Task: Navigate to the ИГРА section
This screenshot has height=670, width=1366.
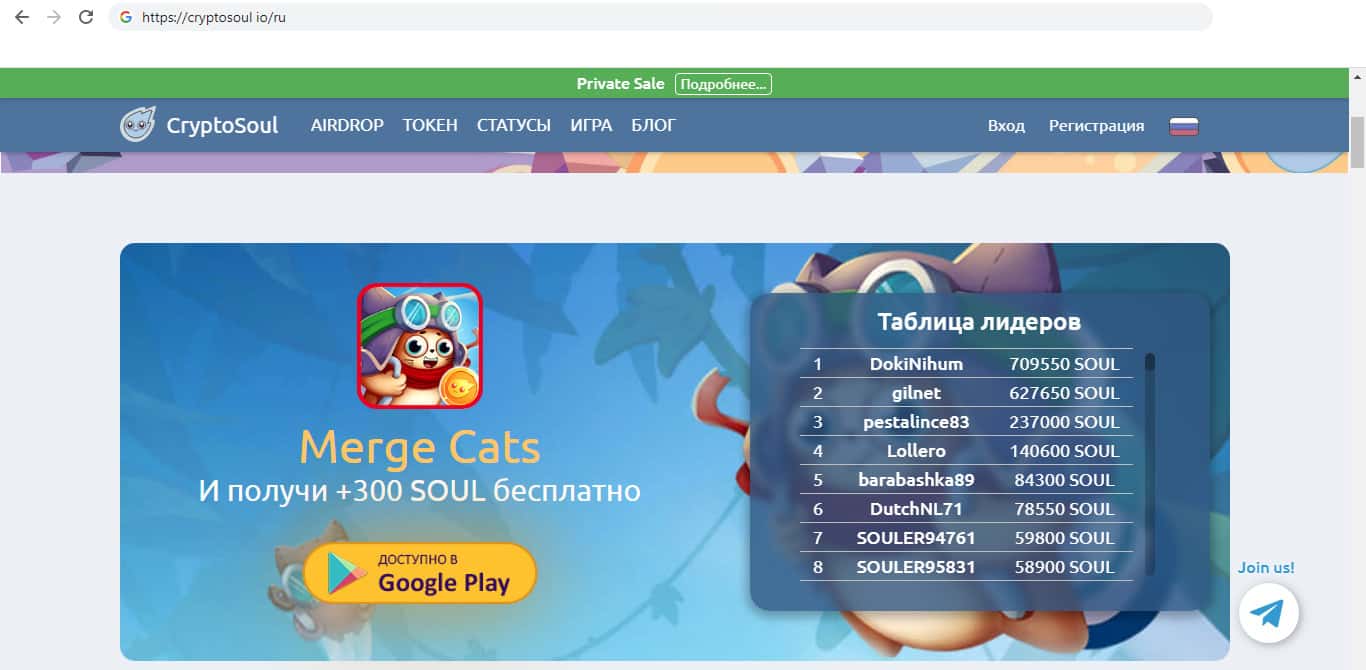Action: coord(591,125)
